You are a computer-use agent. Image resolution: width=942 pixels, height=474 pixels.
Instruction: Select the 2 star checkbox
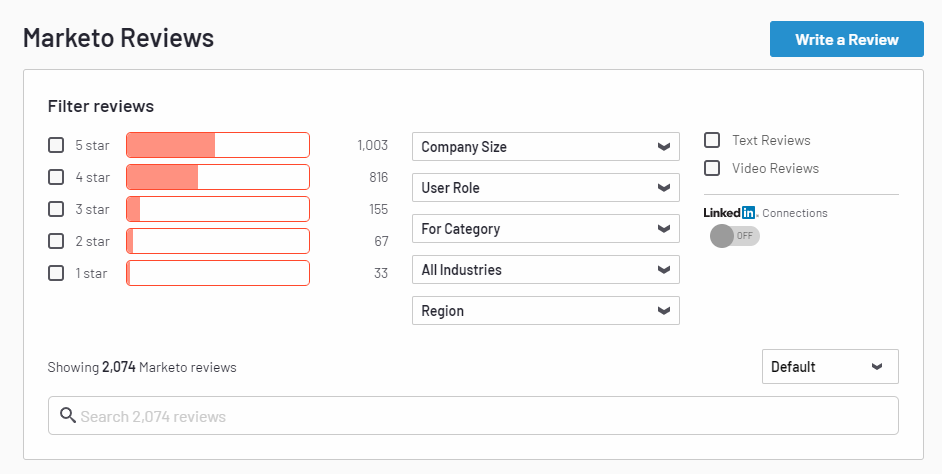click(x=56, y=241)
